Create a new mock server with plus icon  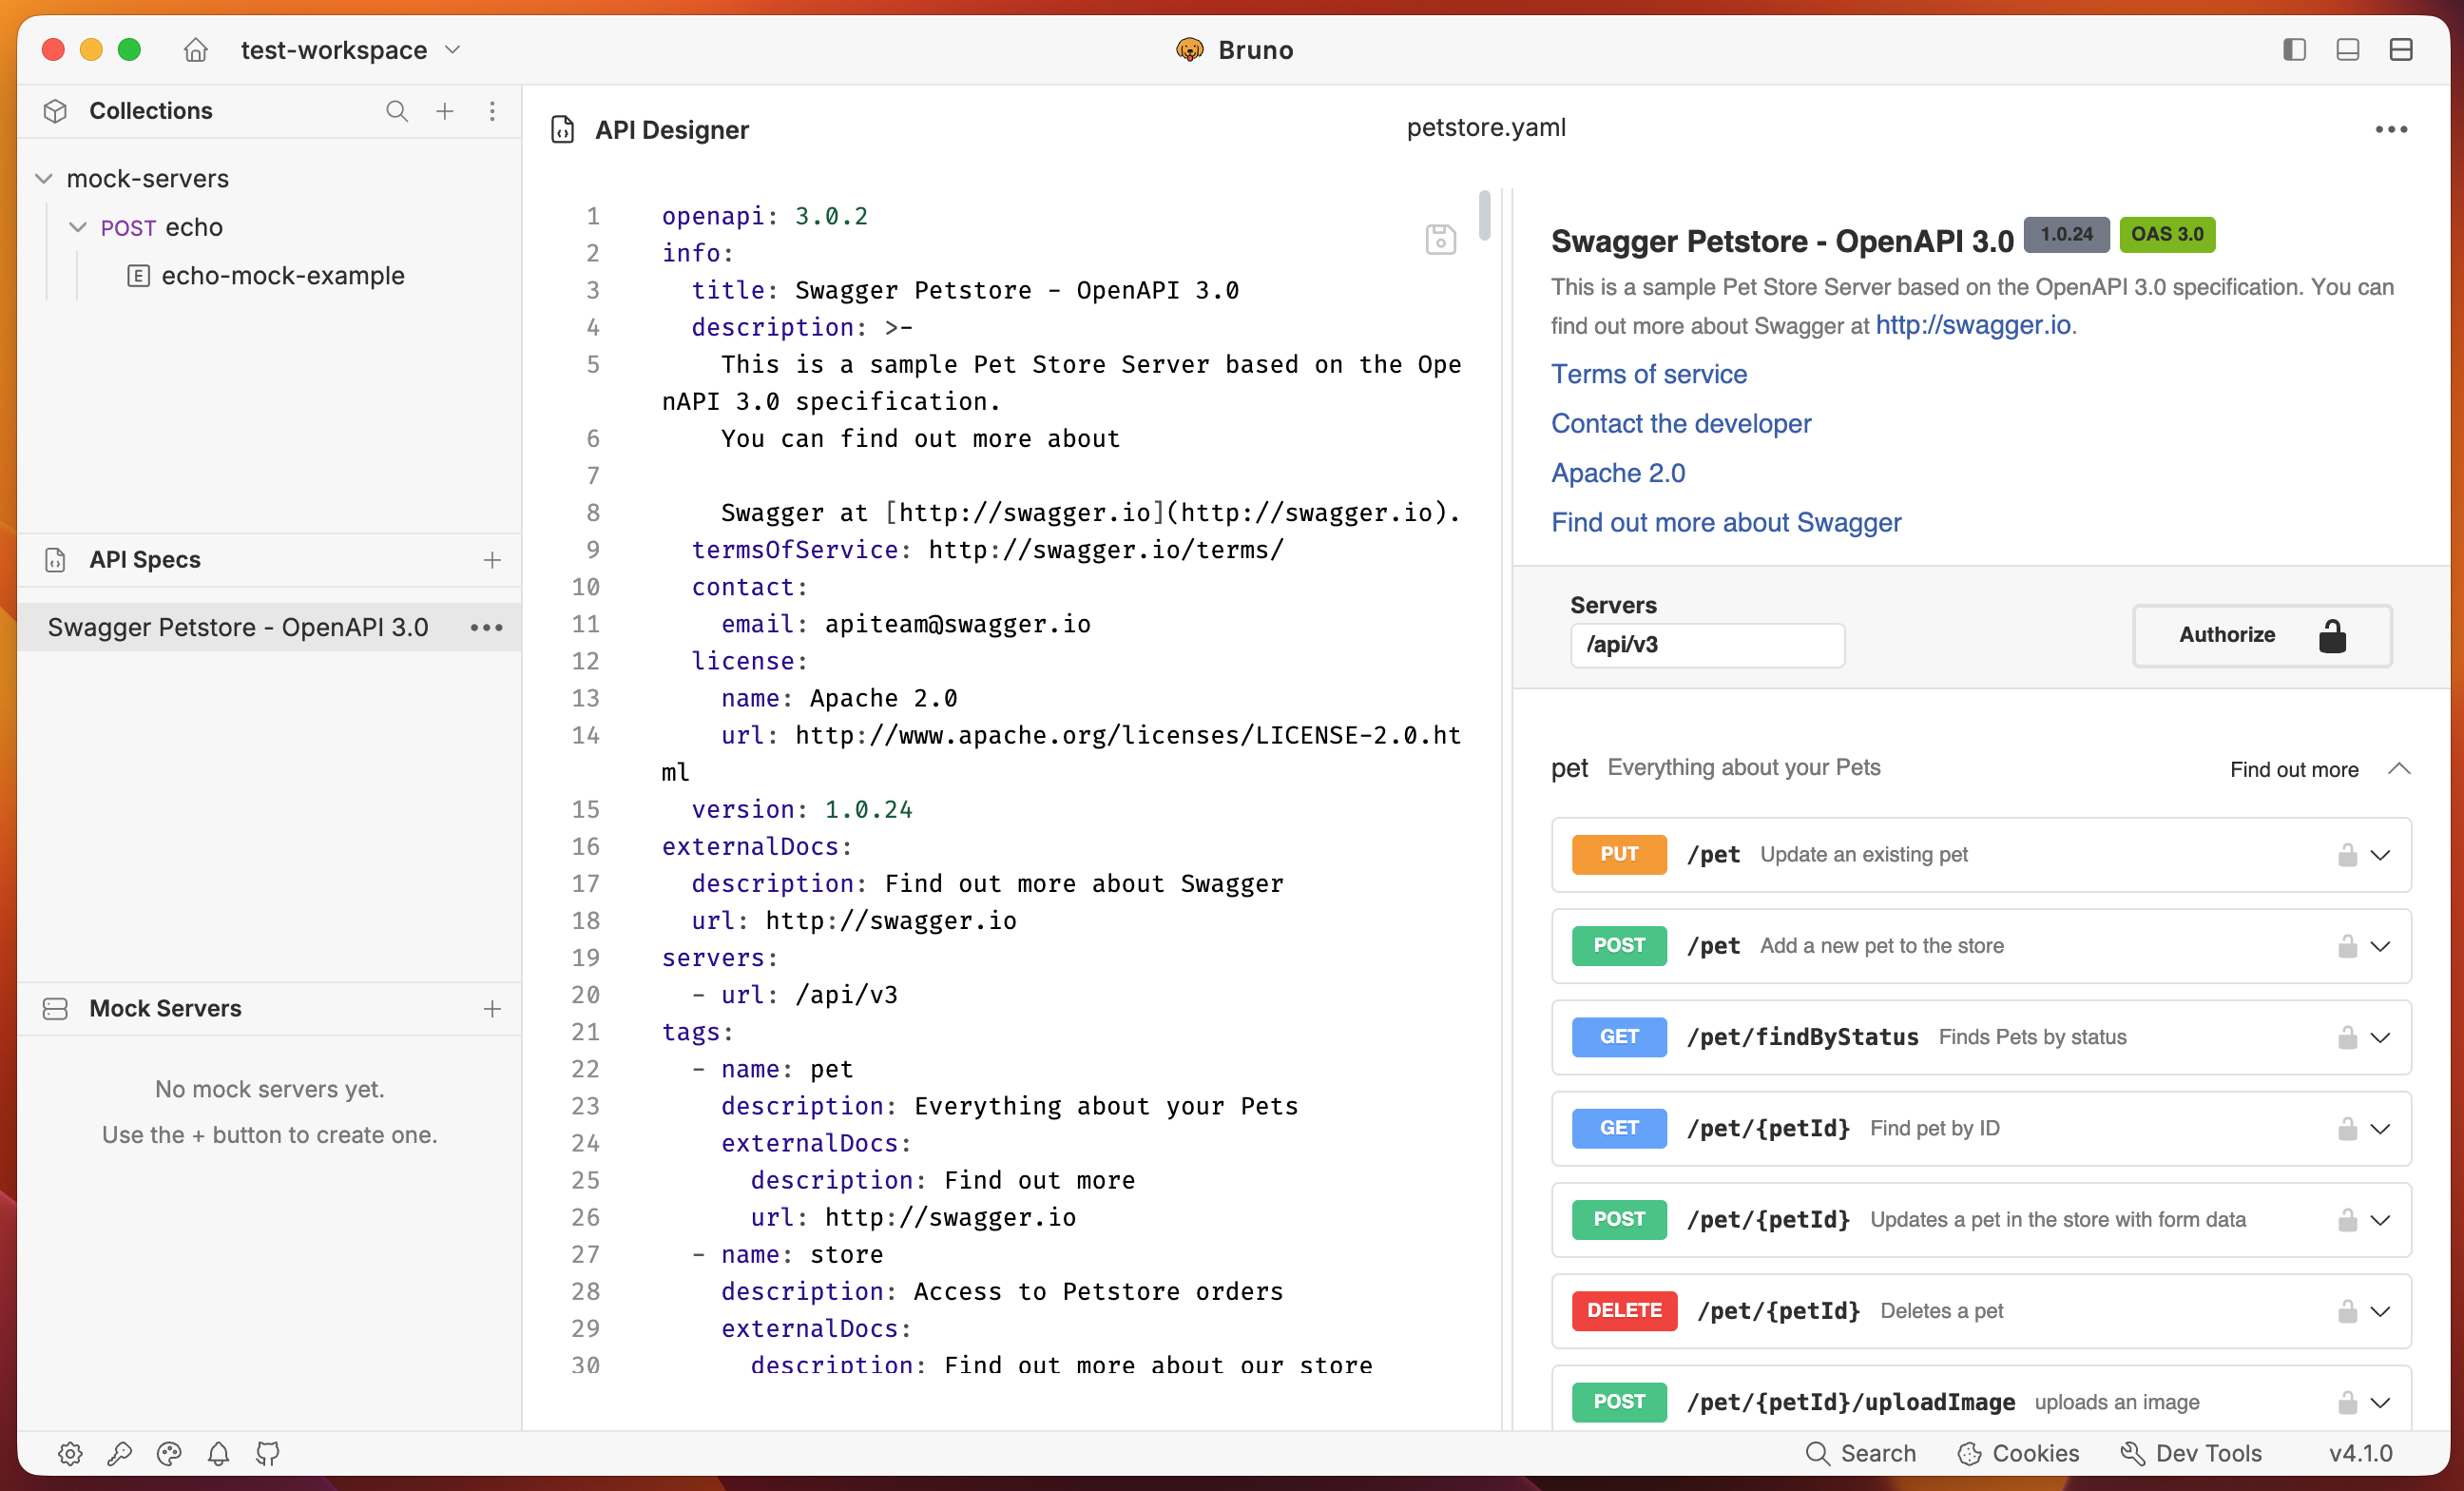point(492,1009)
